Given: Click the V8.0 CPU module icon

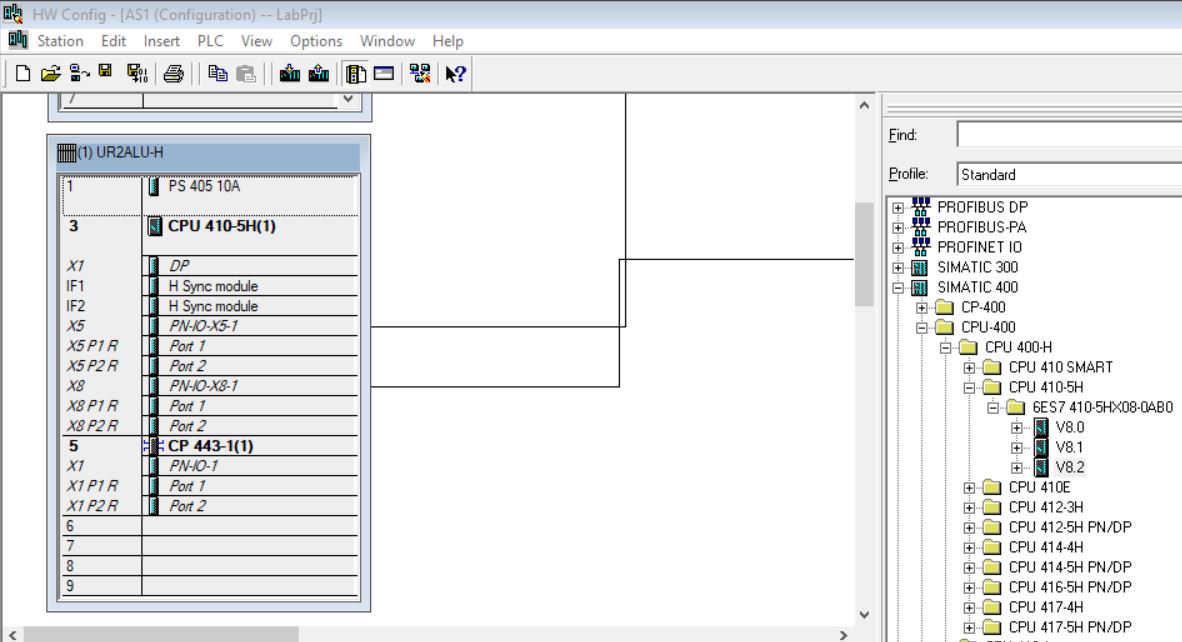Looking at the screenshot, I should (1041, 427).
